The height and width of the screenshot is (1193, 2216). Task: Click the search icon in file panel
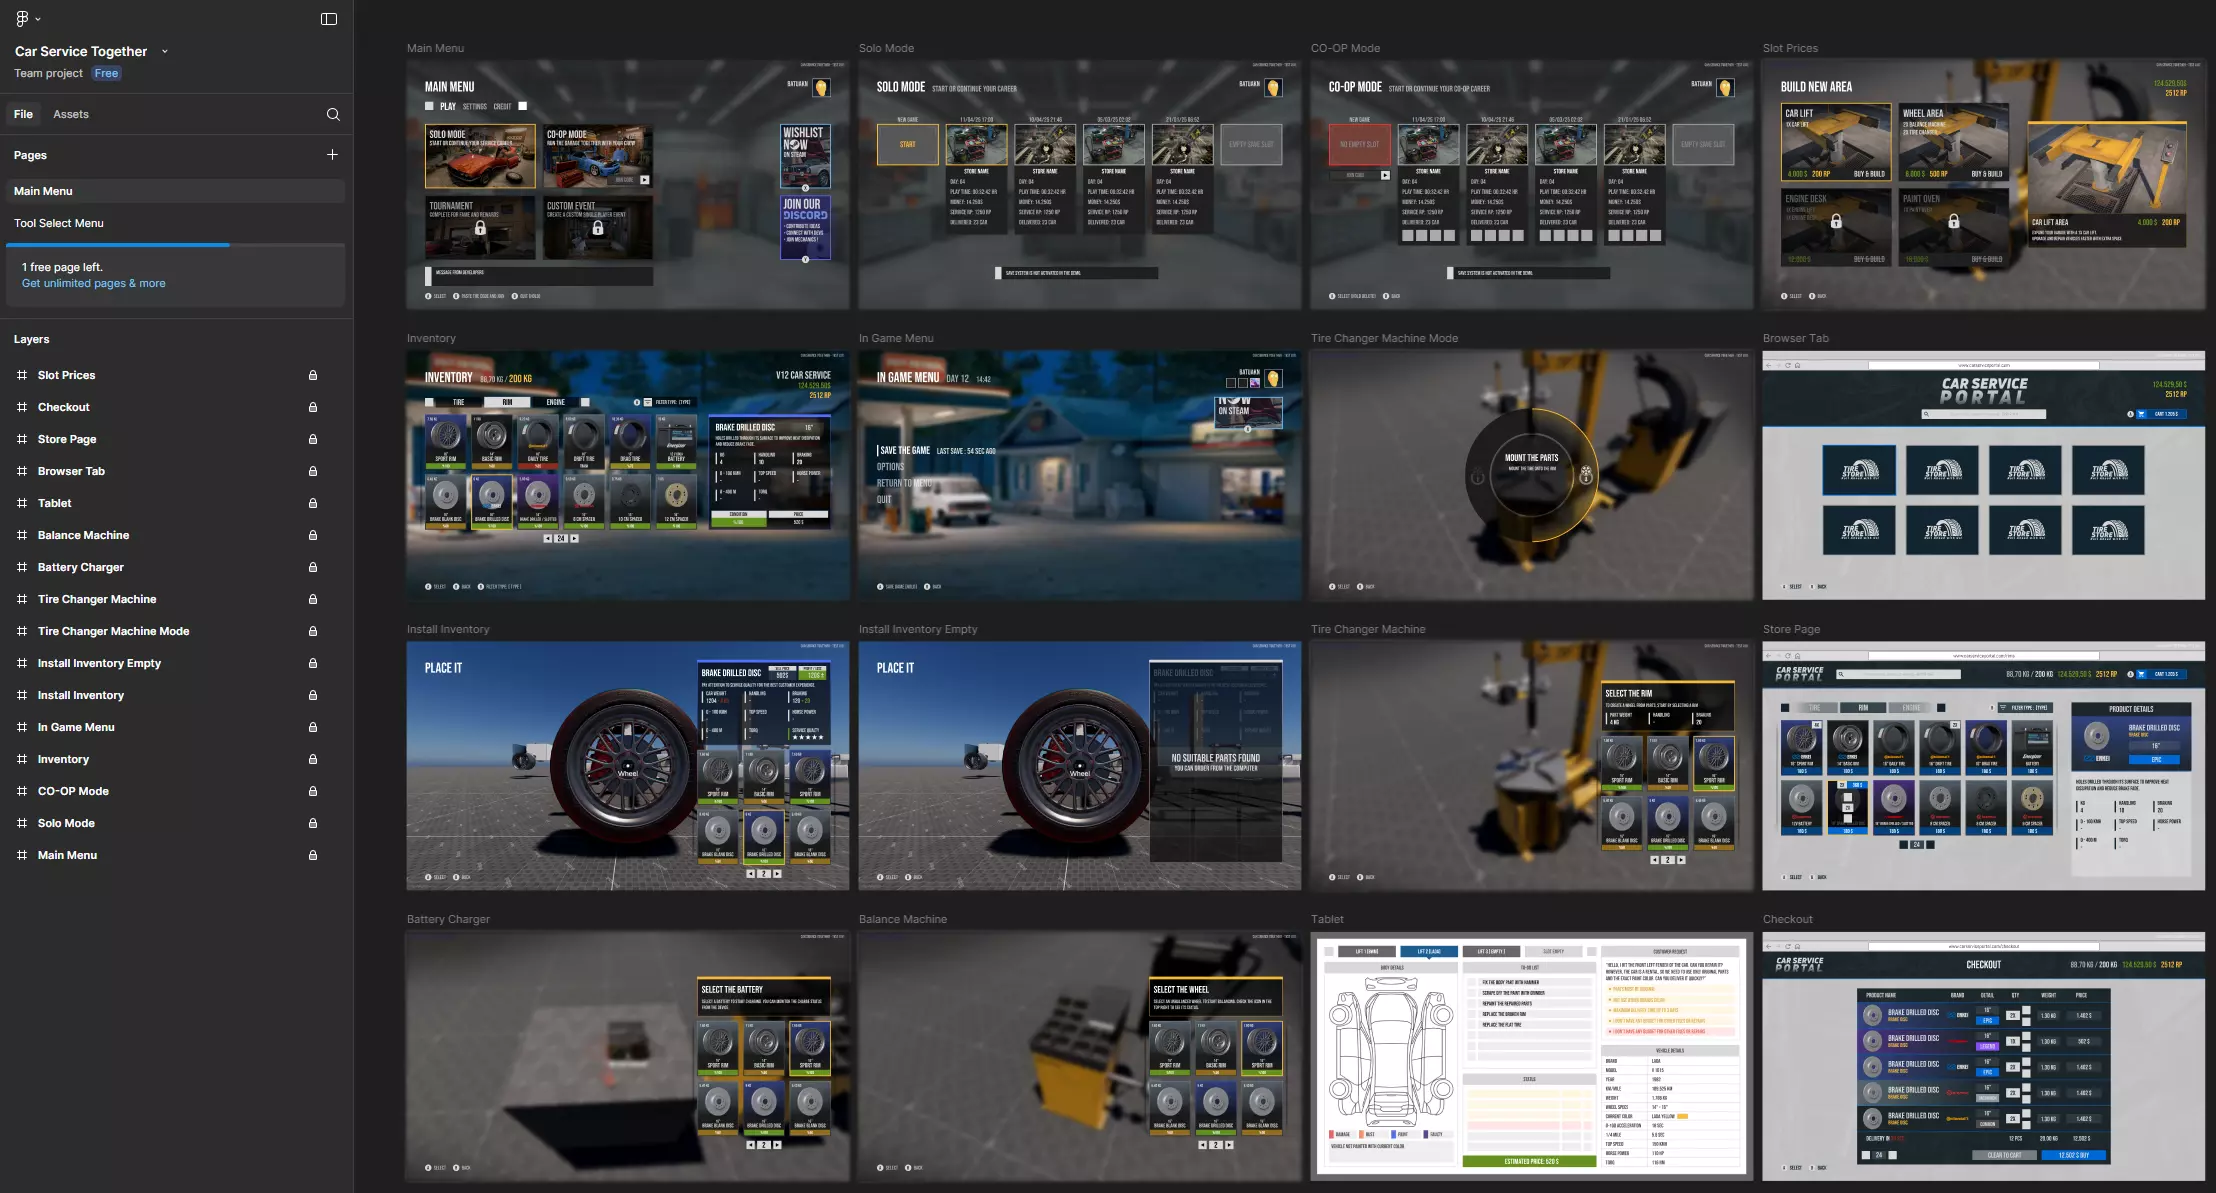tap(333, 114)
